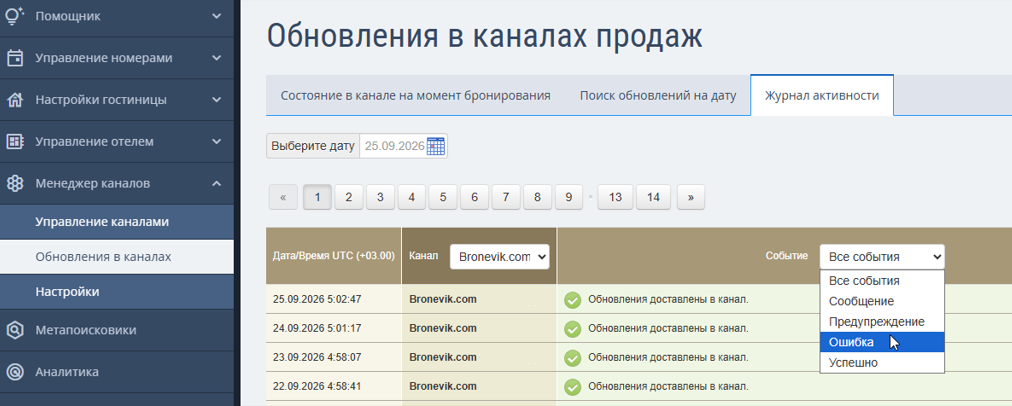Open Настройки under Менеджер каналов
Screen dimensions: 1012x406
[117, 292]
